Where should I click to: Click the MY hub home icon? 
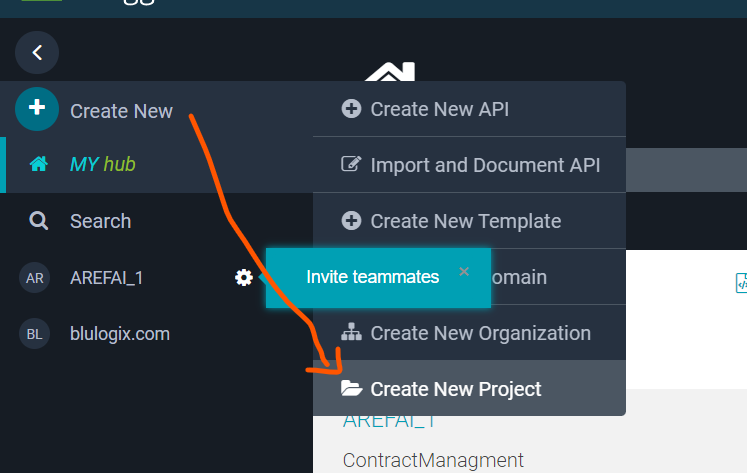[39, 164]
